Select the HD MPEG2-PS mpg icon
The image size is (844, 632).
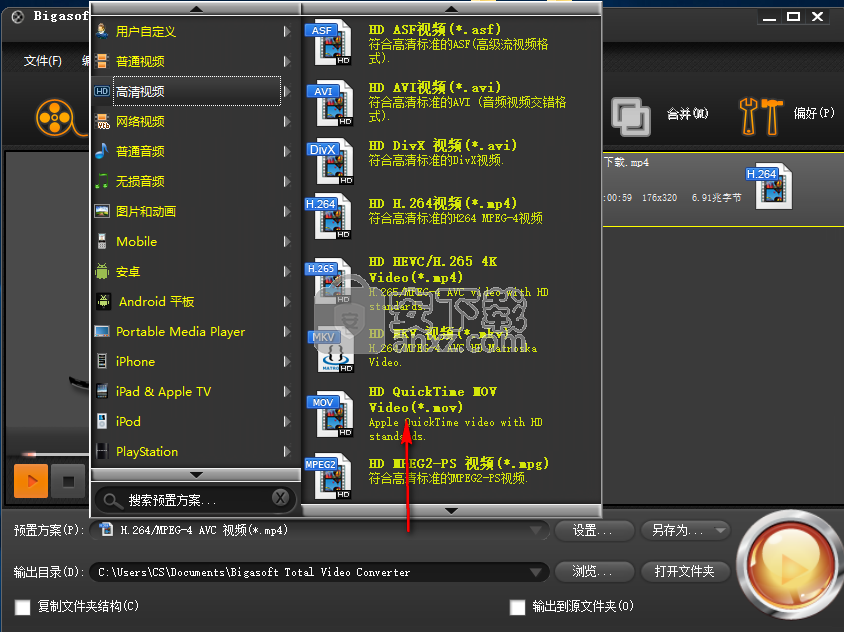(x=329, y=477)
